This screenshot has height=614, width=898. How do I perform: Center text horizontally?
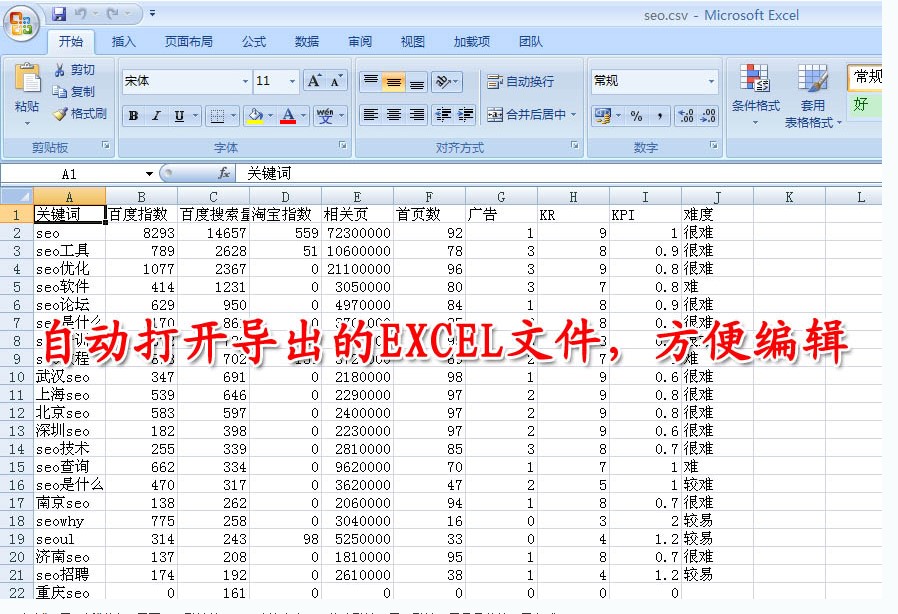393,115
